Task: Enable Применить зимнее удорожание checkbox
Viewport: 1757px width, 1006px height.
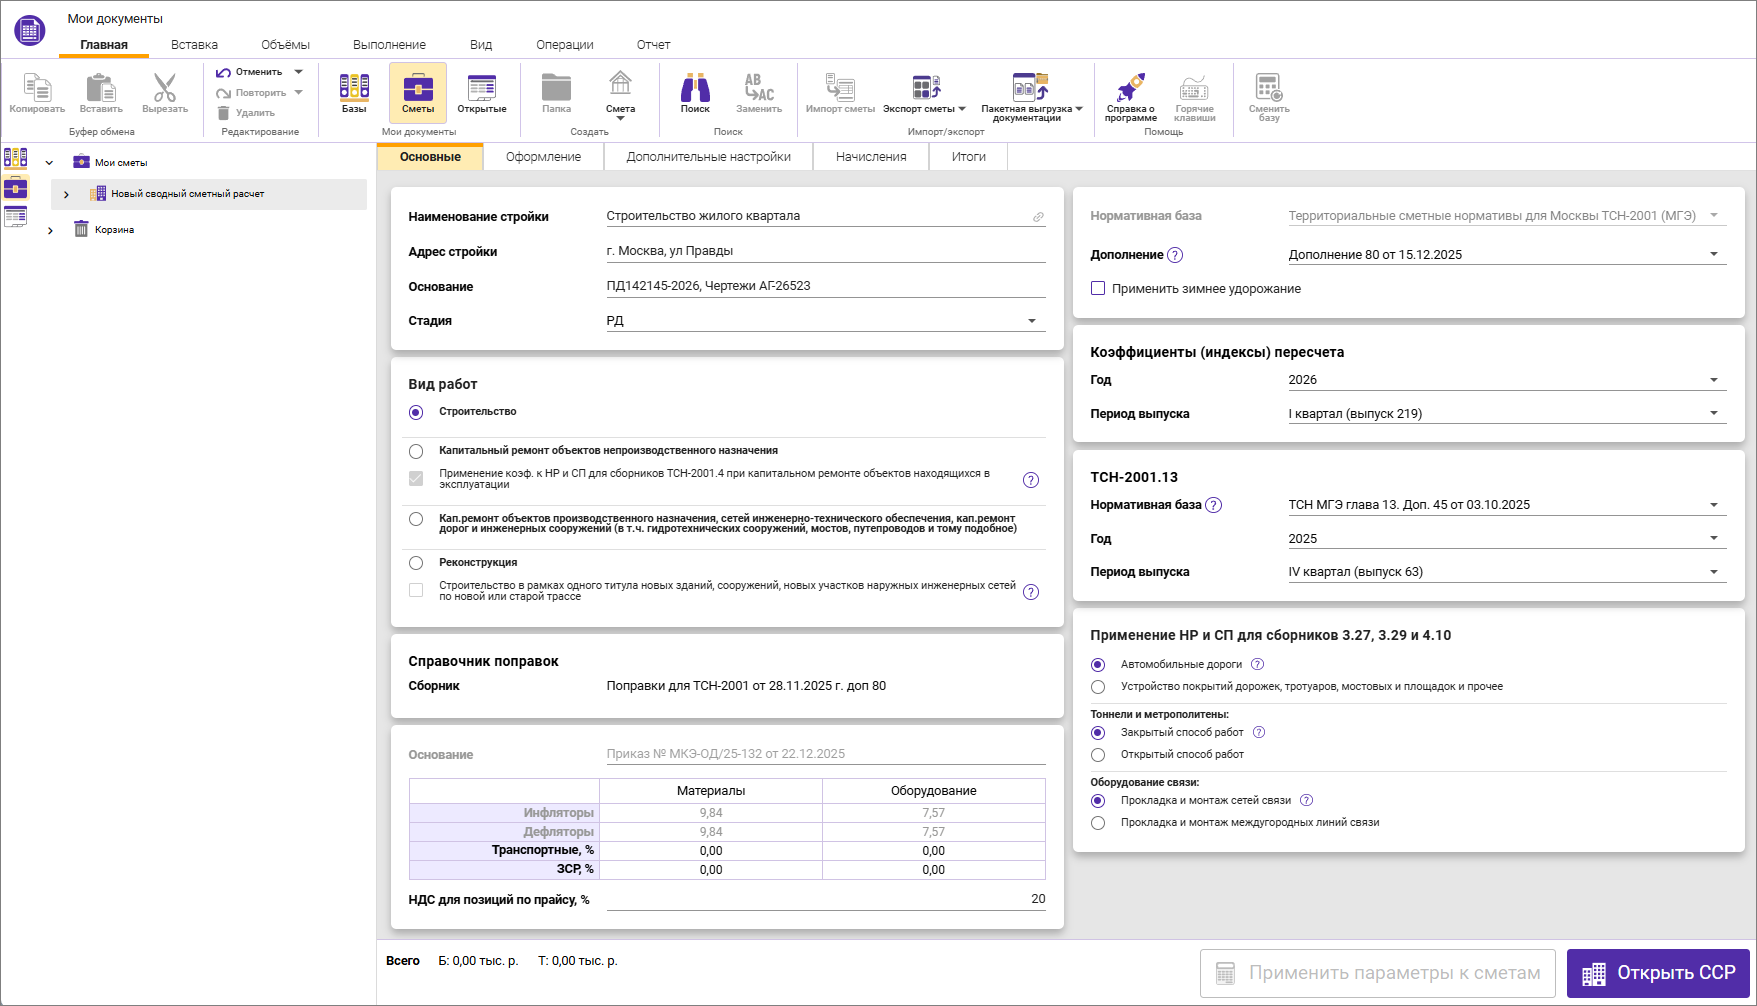Action: click(1098, 289)
